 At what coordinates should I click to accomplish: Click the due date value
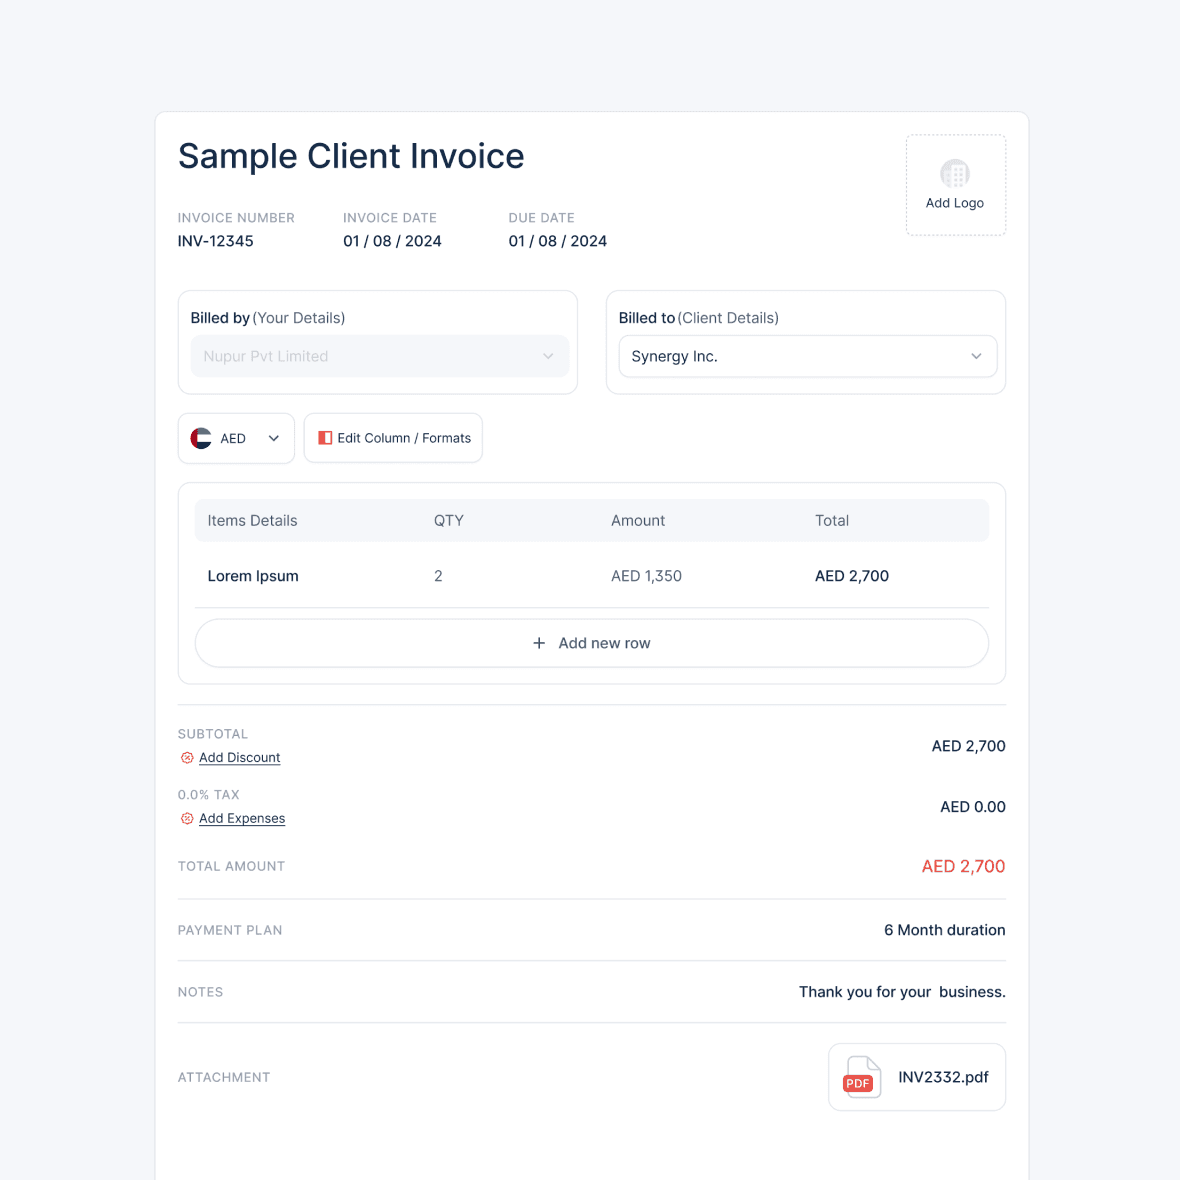click(558, 242)
